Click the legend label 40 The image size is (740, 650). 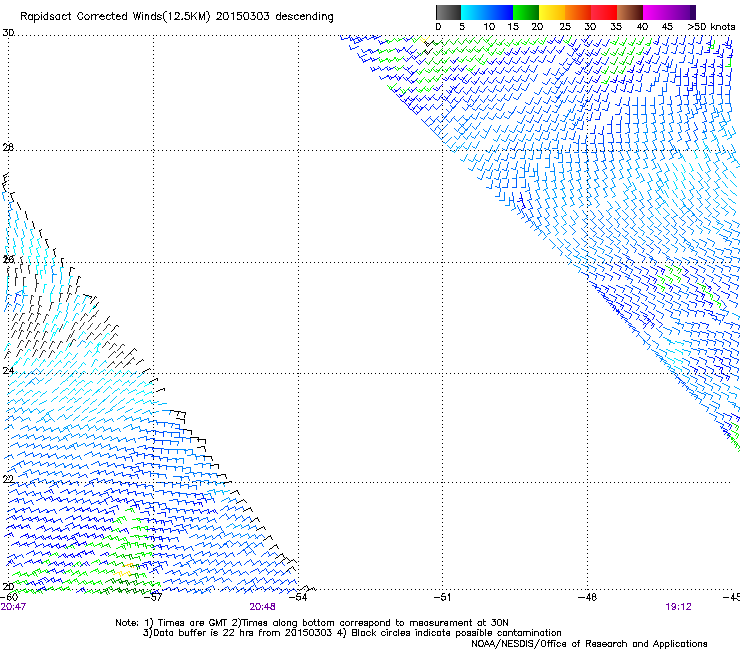[642, 27]
